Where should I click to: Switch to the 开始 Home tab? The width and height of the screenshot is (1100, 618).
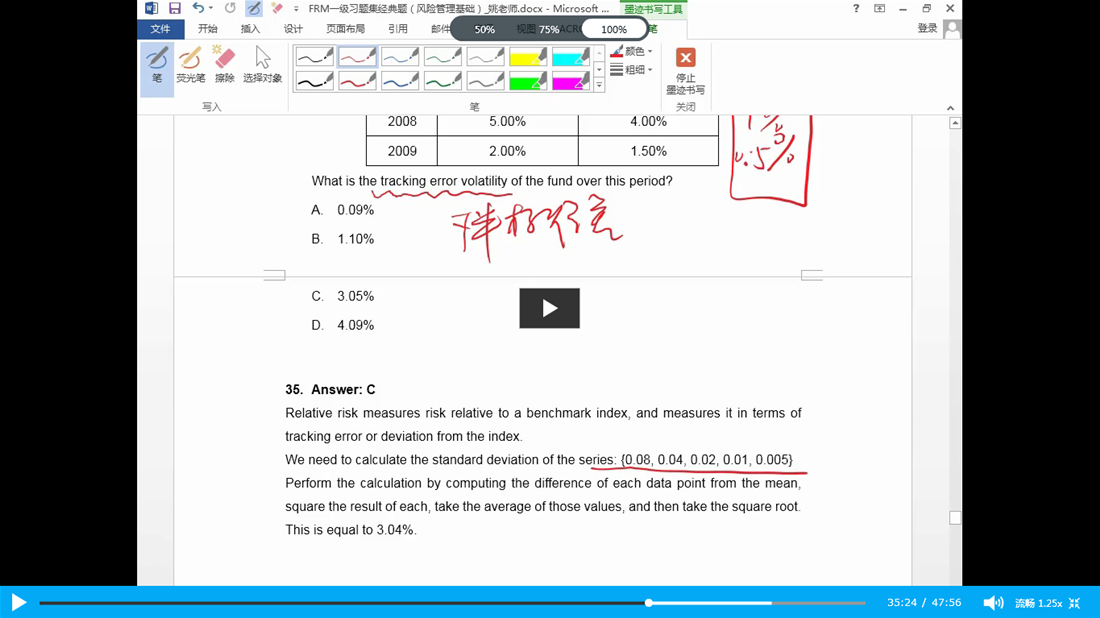pos(208,29)
